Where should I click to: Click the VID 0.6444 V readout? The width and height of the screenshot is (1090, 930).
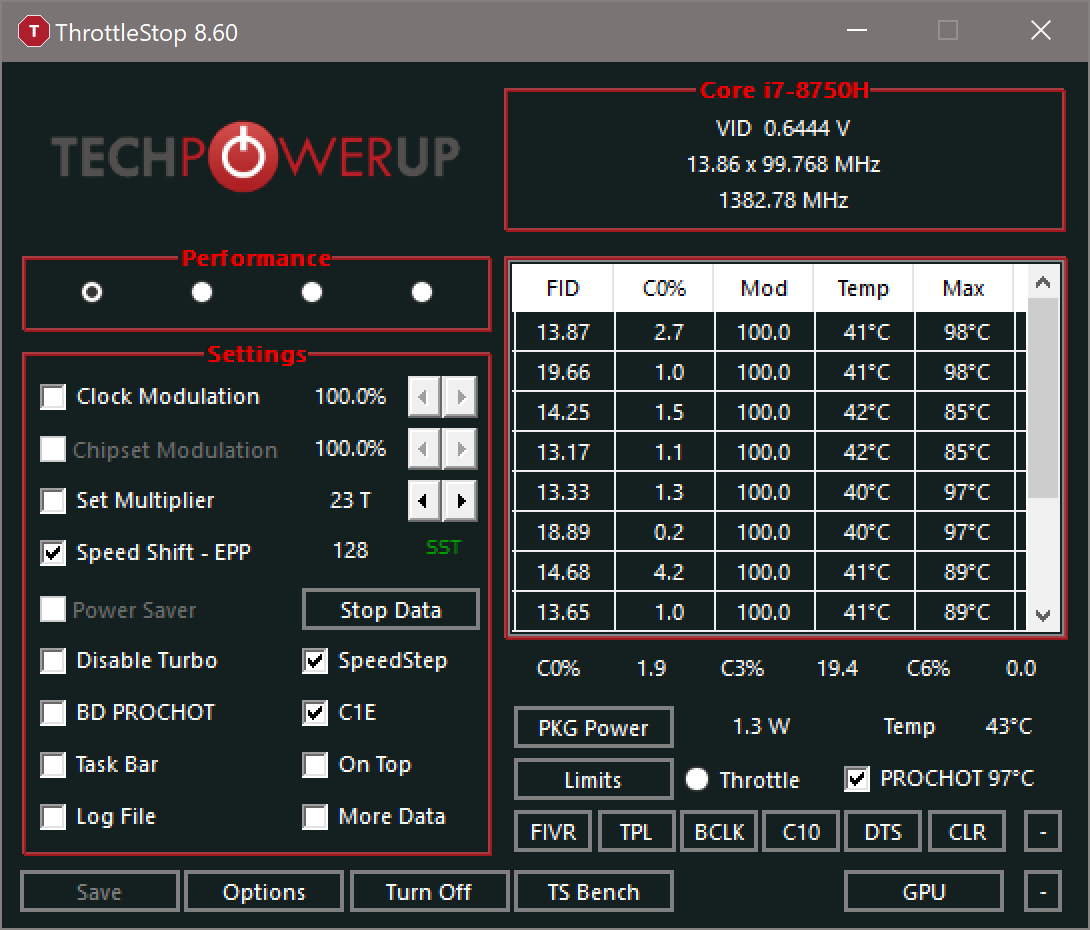pos(783,129)
